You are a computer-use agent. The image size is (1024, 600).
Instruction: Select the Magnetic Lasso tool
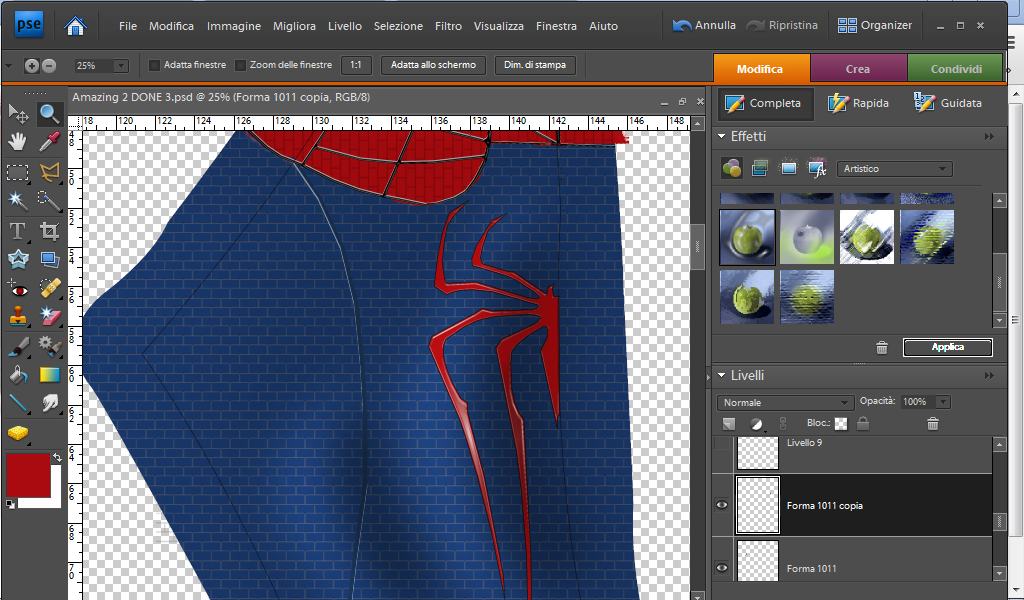50,172
